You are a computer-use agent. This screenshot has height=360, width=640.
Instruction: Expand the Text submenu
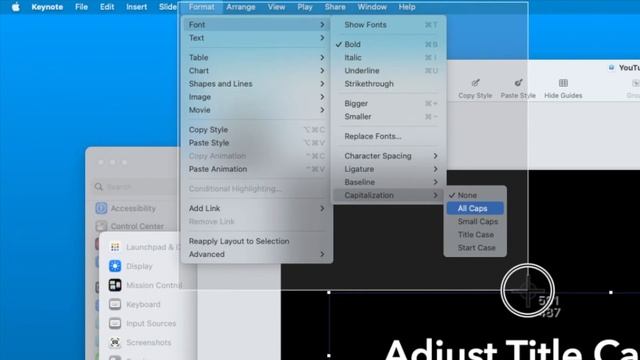257,38
